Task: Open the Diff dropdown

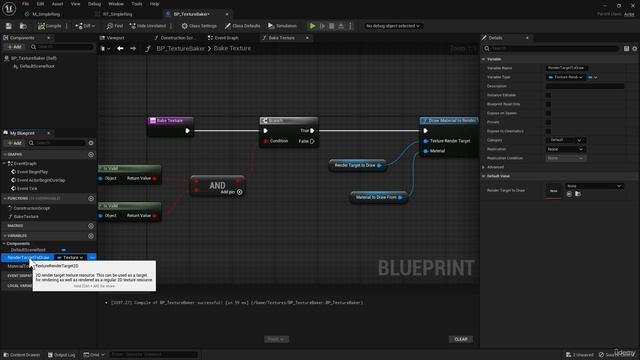Action: click(x=85, y=26)
